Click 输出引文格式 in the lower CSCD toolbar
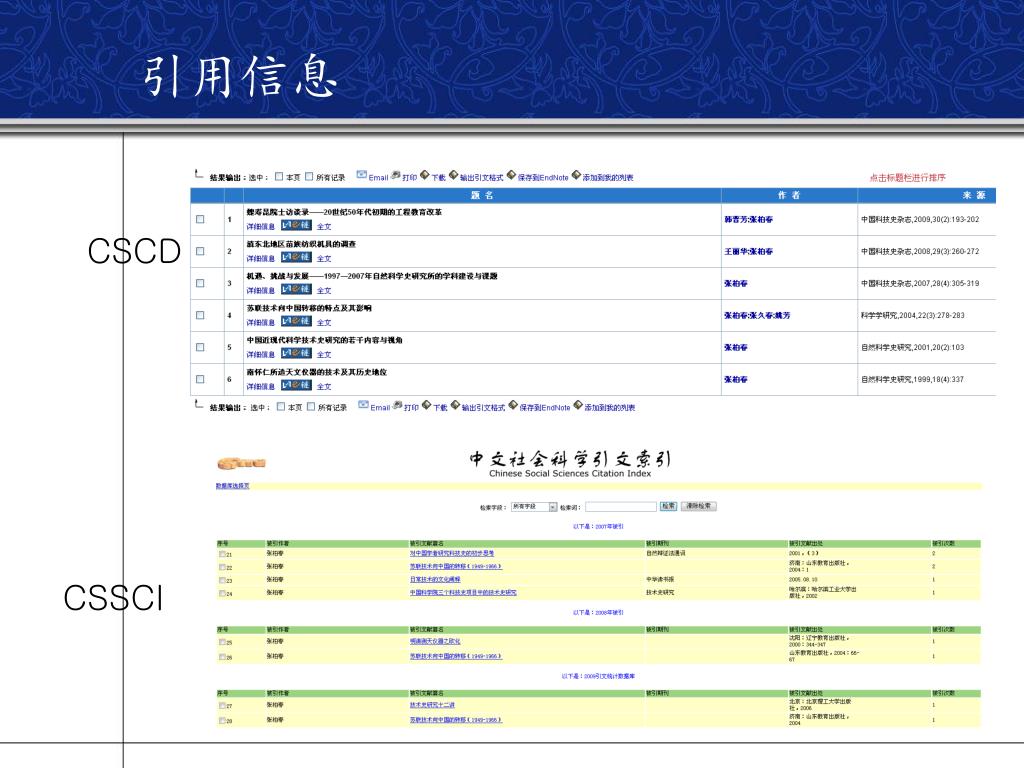Viewport: 1024px width, 768px height. click(484, 408)
